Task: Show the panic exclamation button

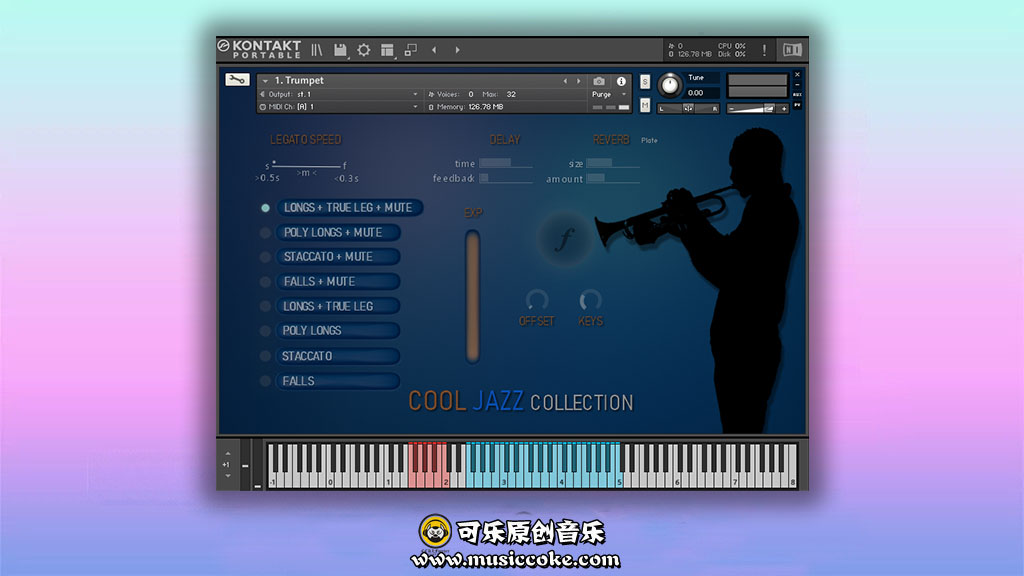Action: click(764, 50)
